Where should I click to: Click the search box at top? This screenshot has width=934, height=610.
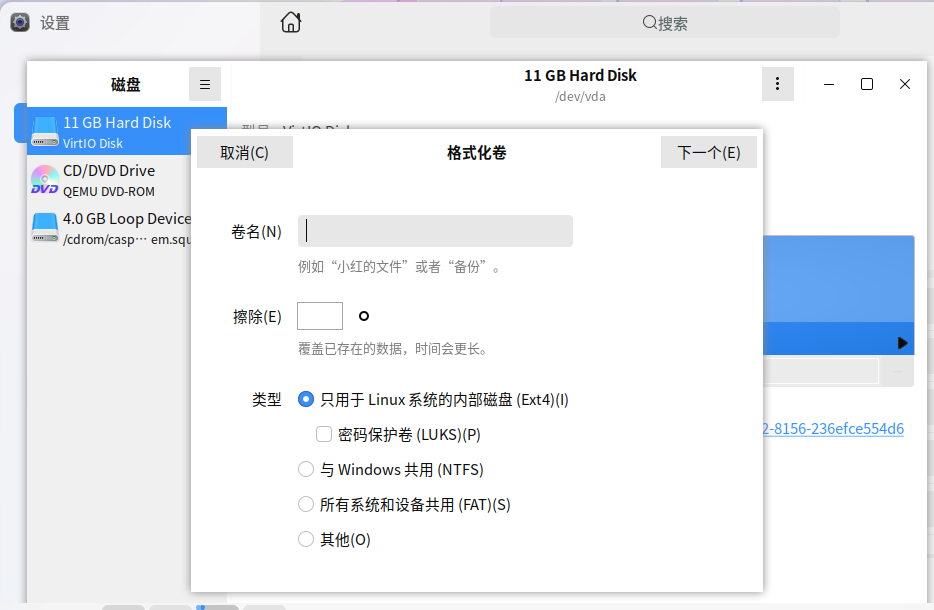click(665, 22)
